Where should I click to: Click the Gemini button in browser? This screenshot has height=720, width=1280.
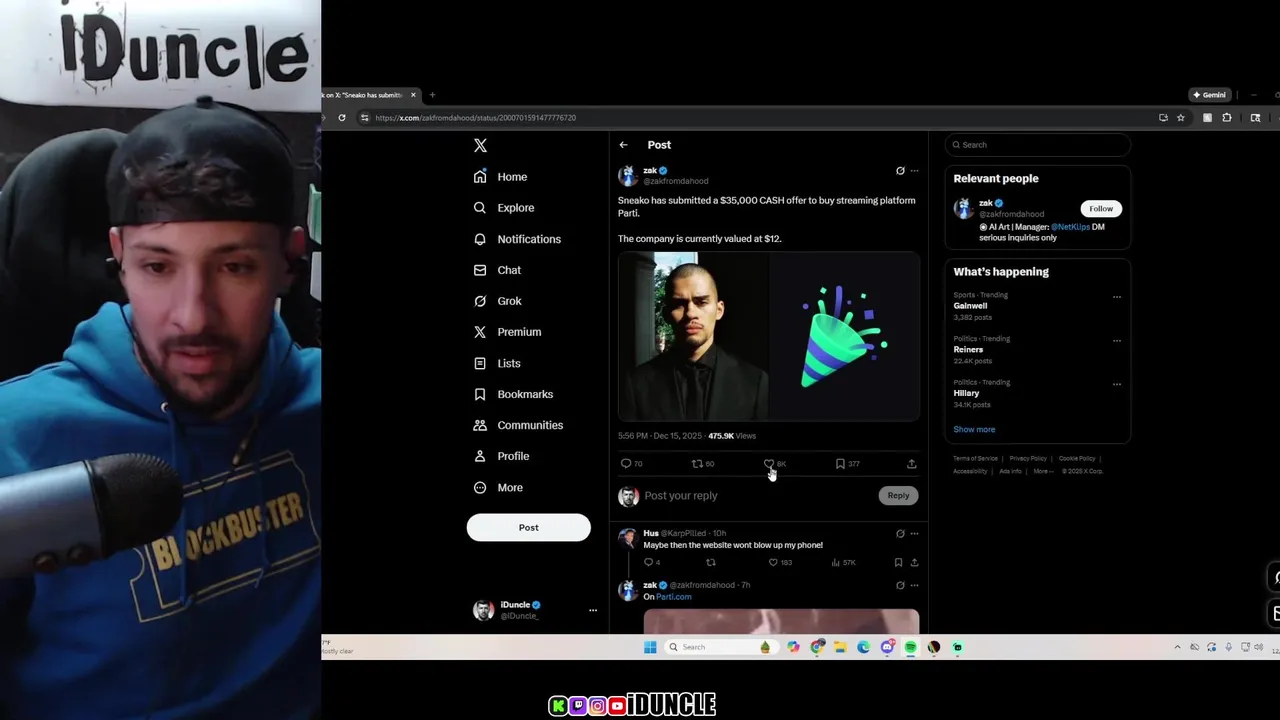pos(1209,95)
